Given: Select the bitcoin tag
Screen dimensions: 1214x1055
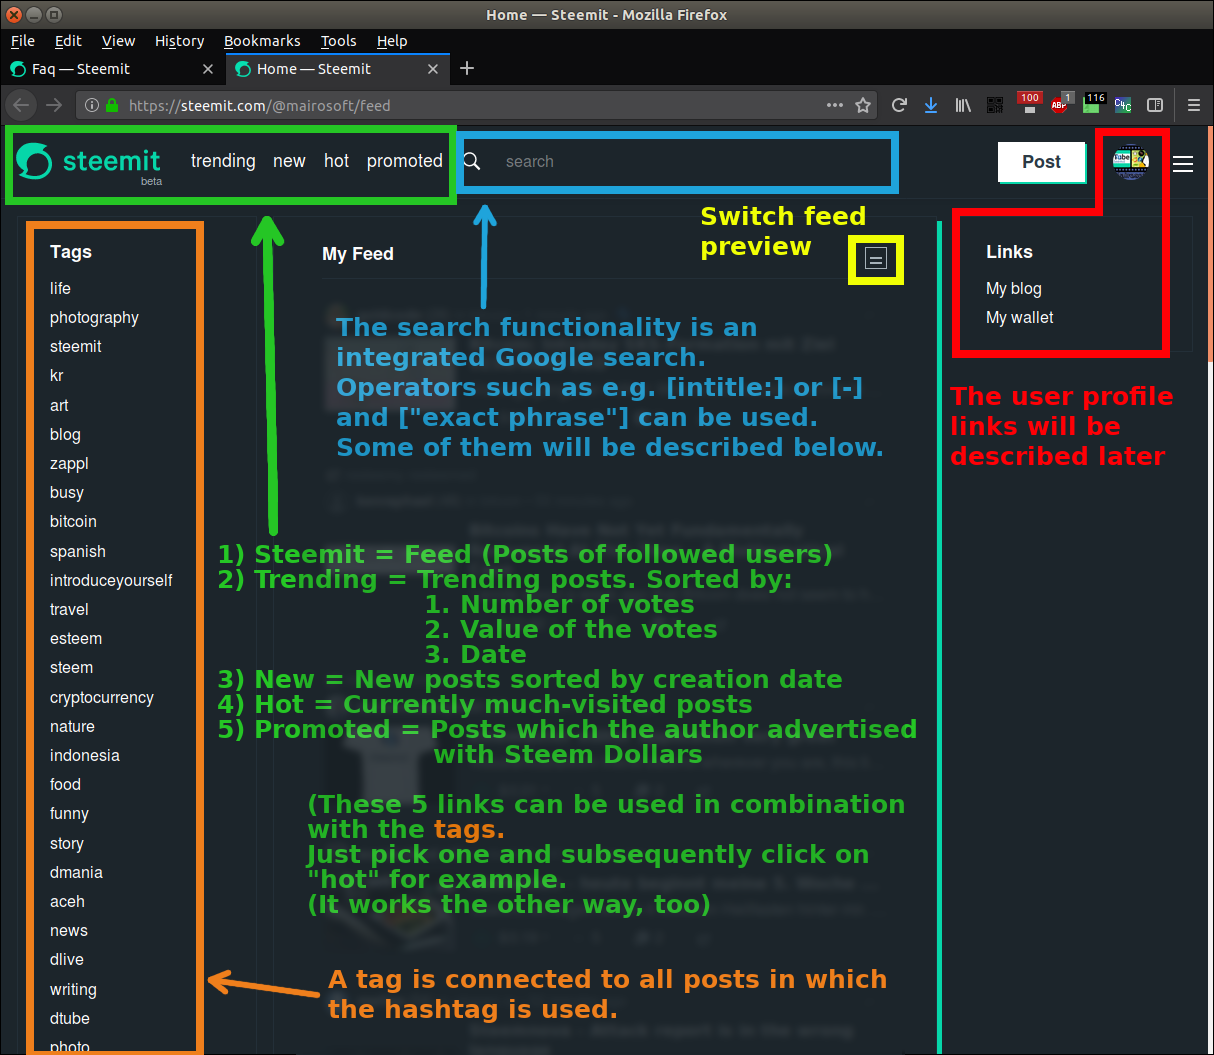Looking at the screenshot, I should tap(73, 521).
